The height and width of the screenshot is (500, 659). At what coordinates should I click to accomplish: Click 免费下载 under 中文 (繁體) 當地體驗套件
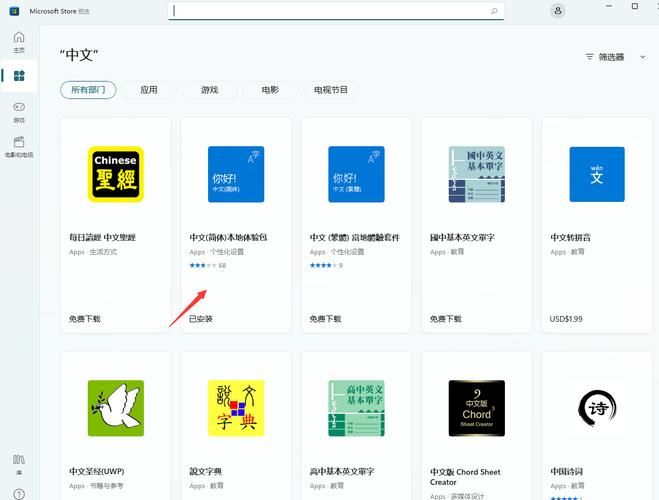325,319
